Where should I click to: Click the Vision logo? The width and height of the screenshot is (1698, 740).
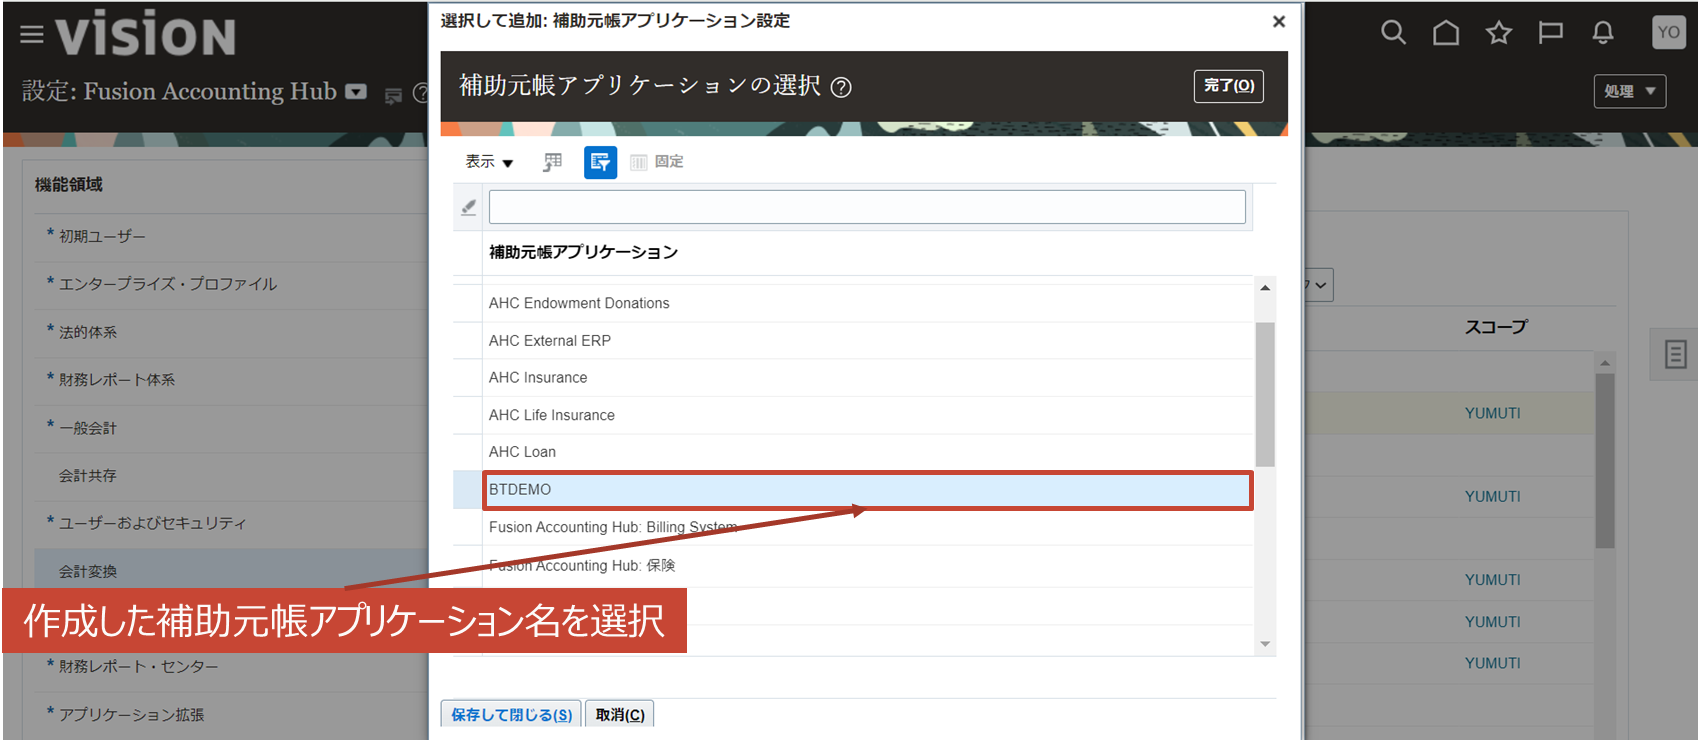tap(146, 34)
